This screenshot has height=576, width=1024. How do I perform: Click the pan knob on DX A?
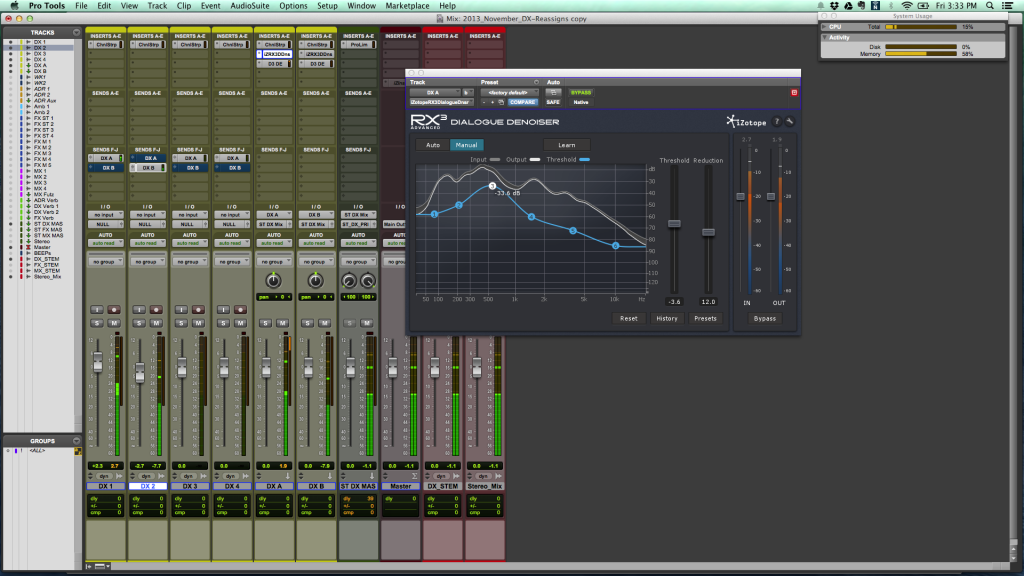click(273, 282)
